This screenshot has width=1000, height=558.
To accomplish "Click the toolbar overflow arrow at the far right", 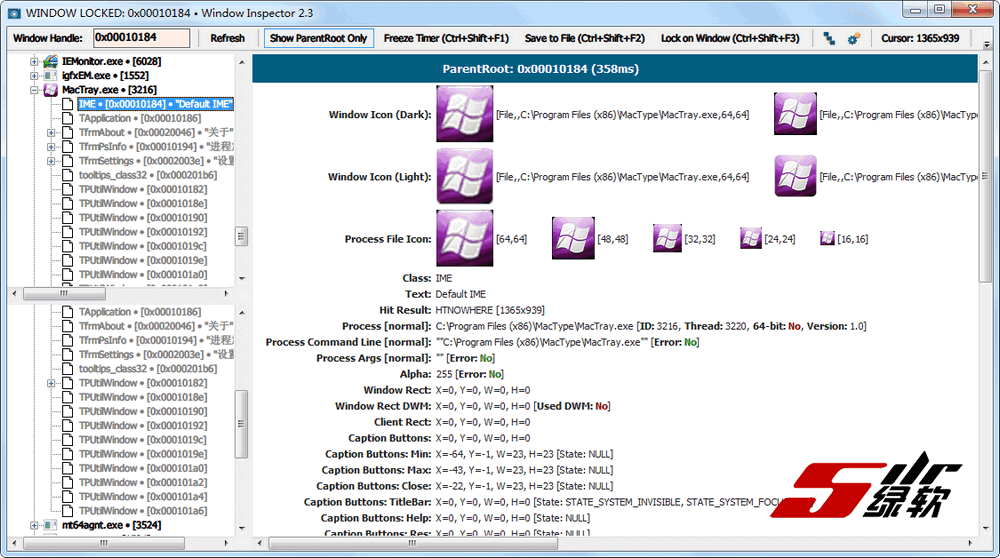I will pos(987,43).
